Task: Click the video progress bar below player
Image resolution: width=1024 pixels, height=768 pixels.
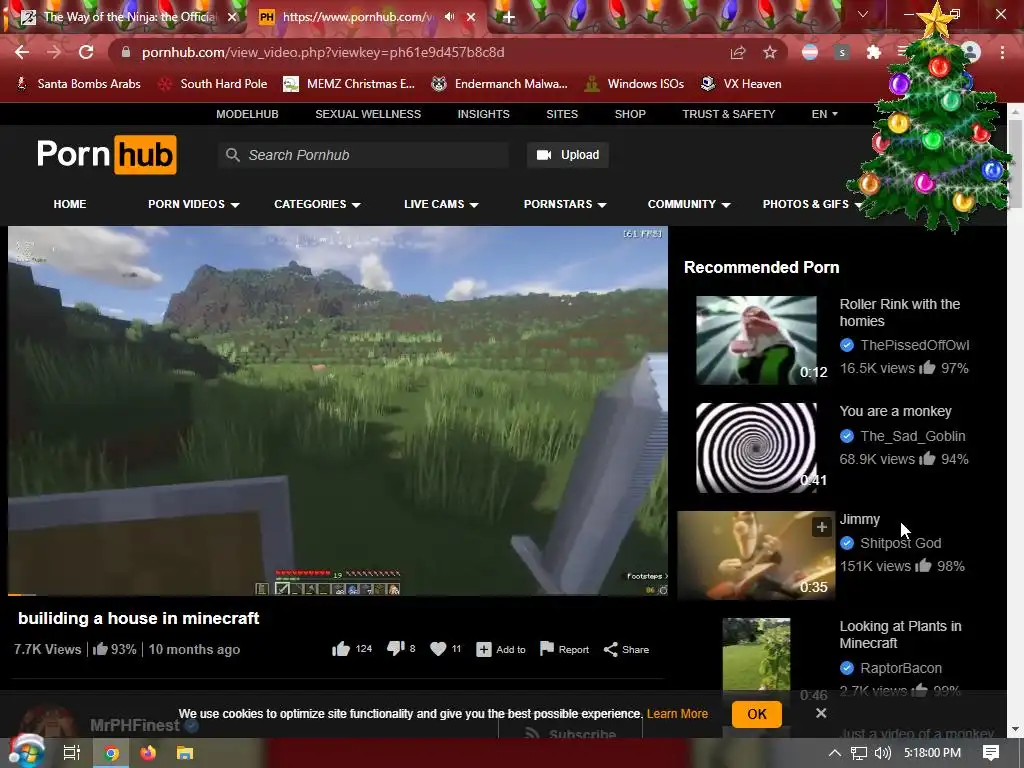Action: click(338, 594)
